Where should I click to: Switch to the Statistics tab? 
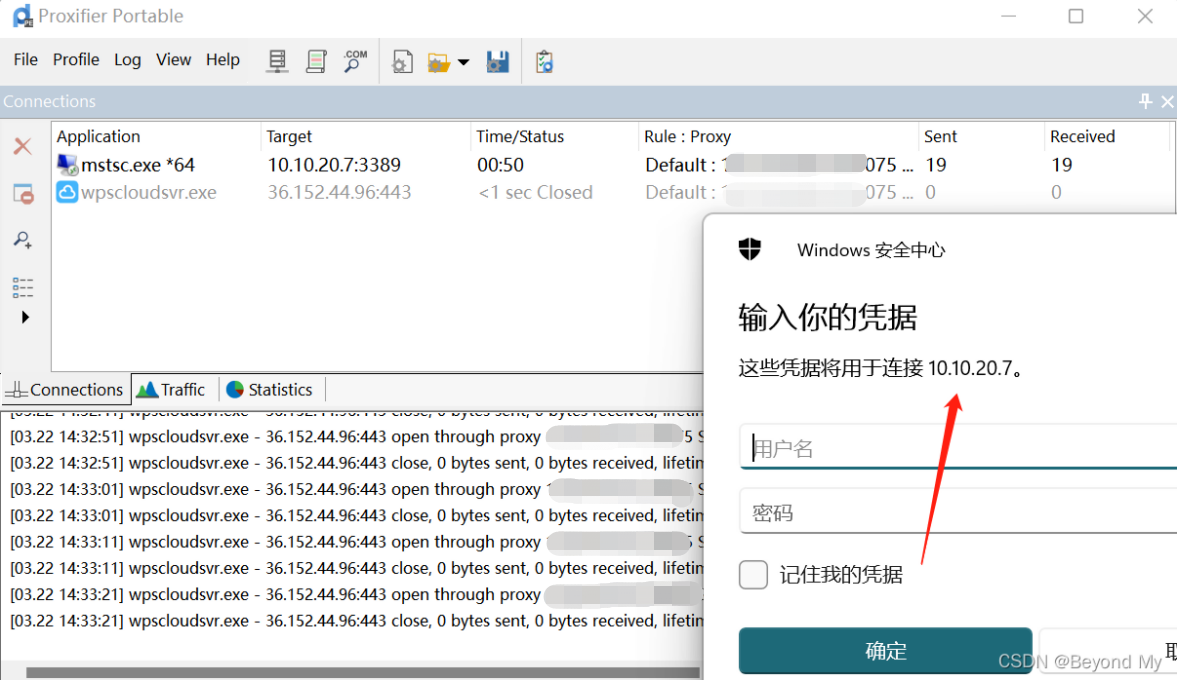pyautogui.click(x=269, y=390)
